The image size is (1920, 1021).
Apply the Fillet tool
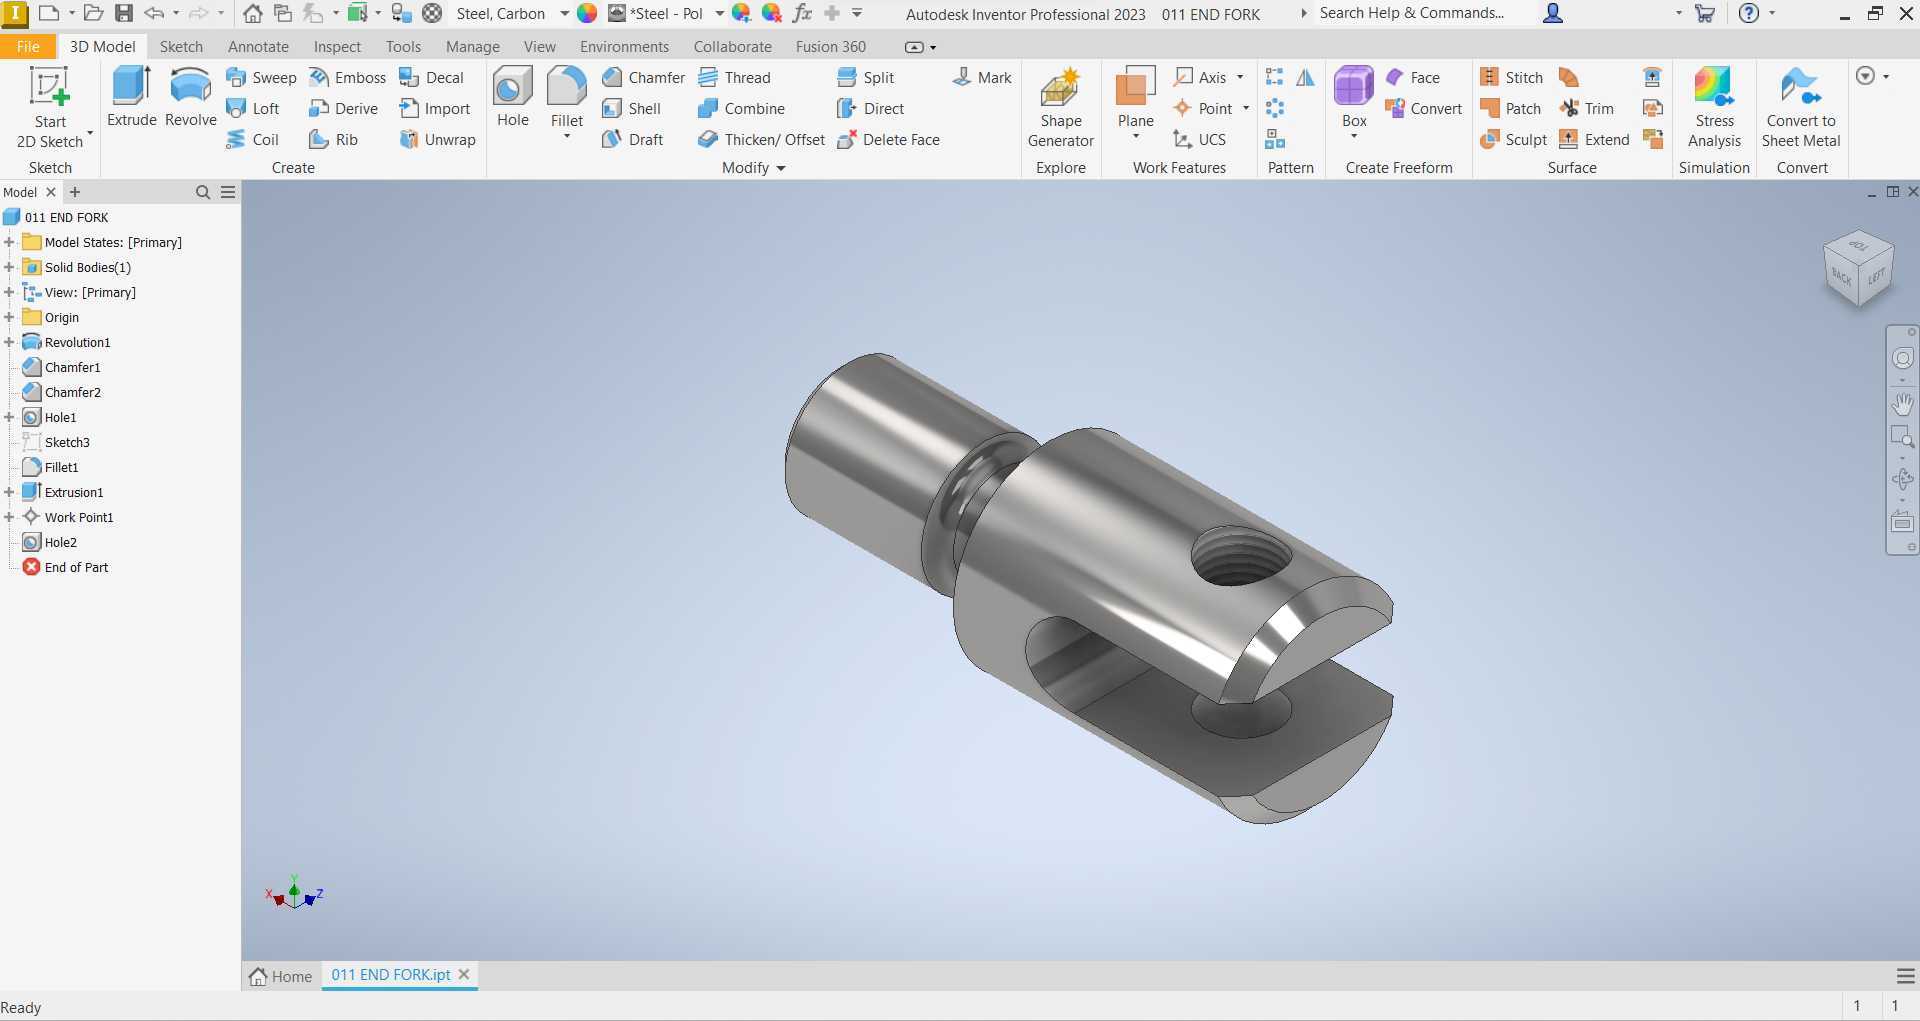tap(566, 97)
